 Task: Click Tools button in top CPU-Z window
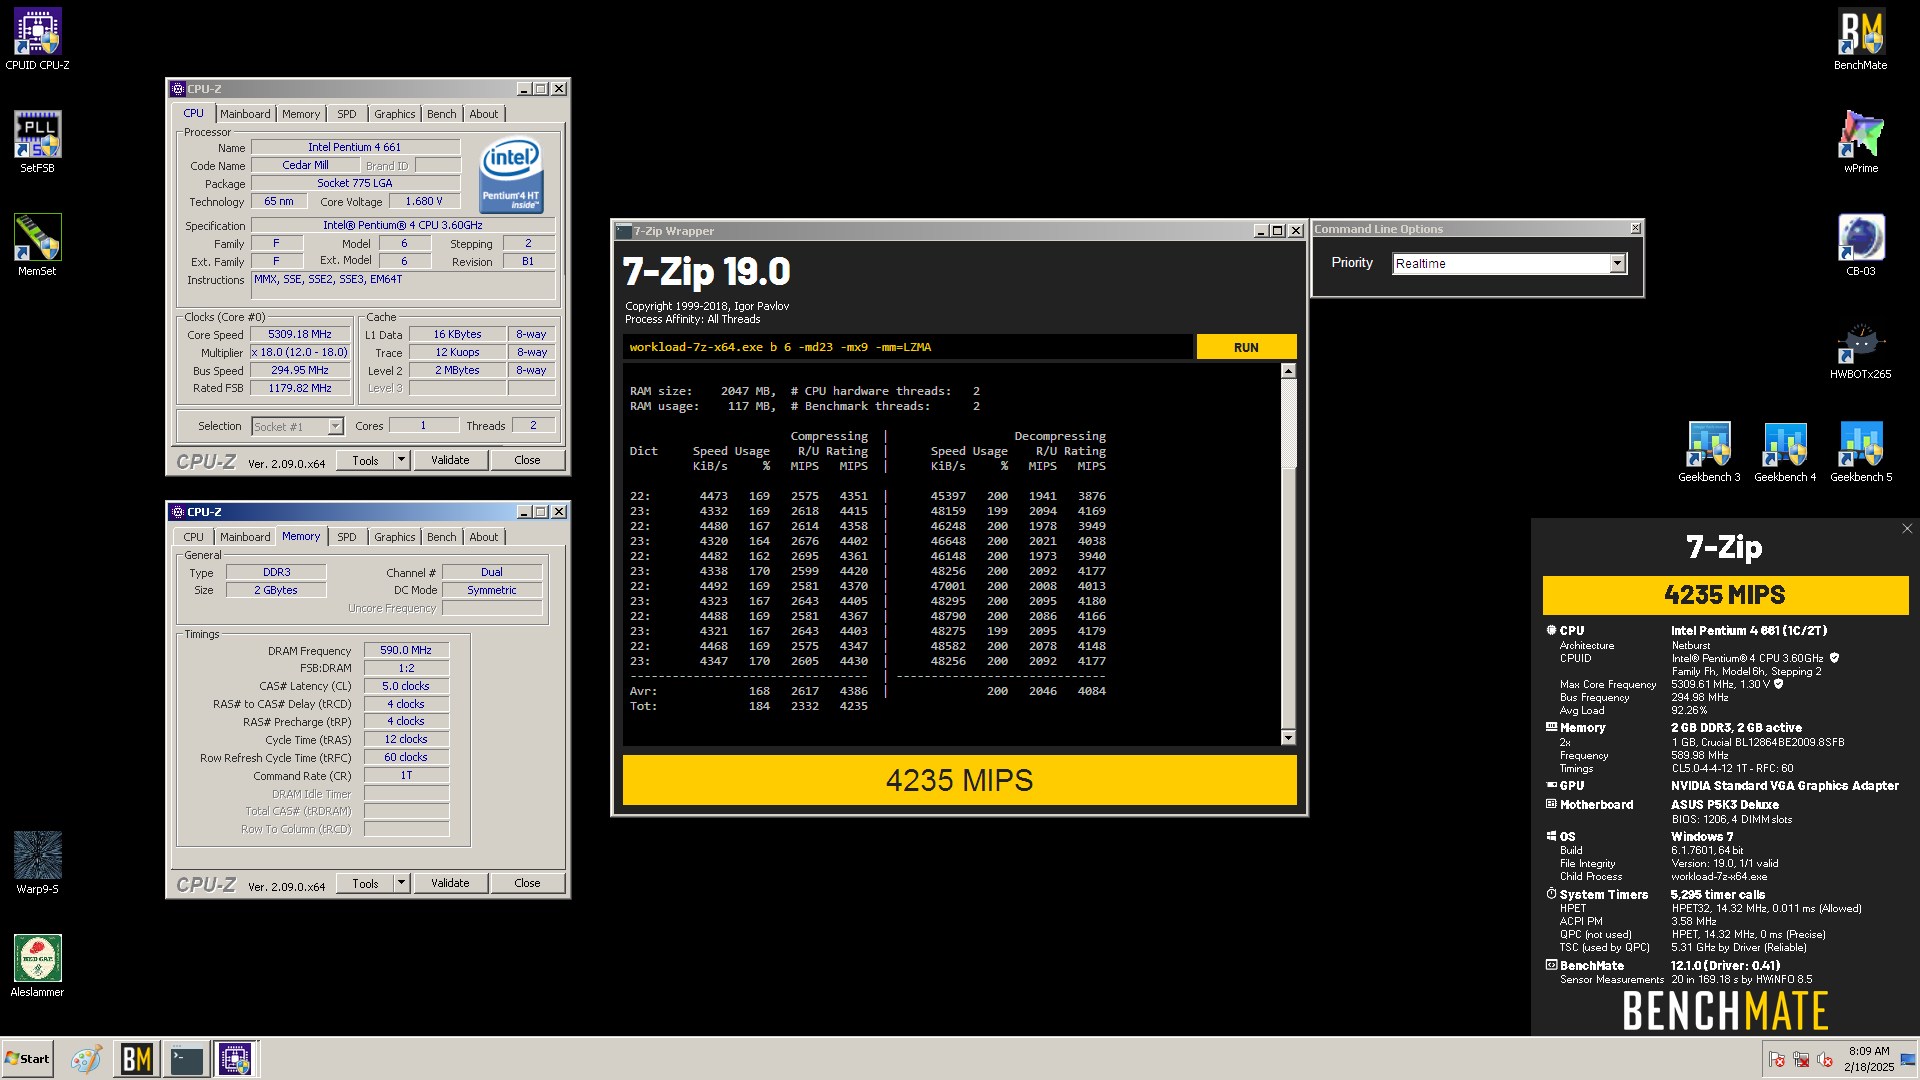pyautogui.click(x=365, y=460)
